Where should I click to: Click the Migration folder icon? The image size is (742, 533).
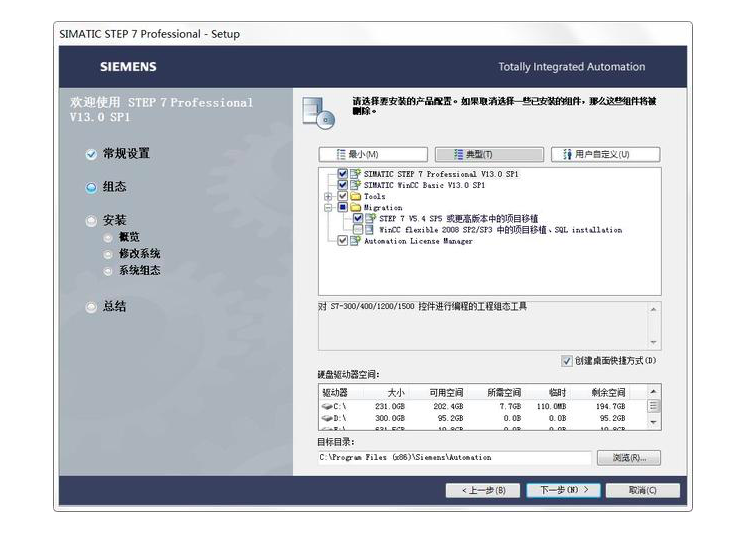(x=355, y=207)
